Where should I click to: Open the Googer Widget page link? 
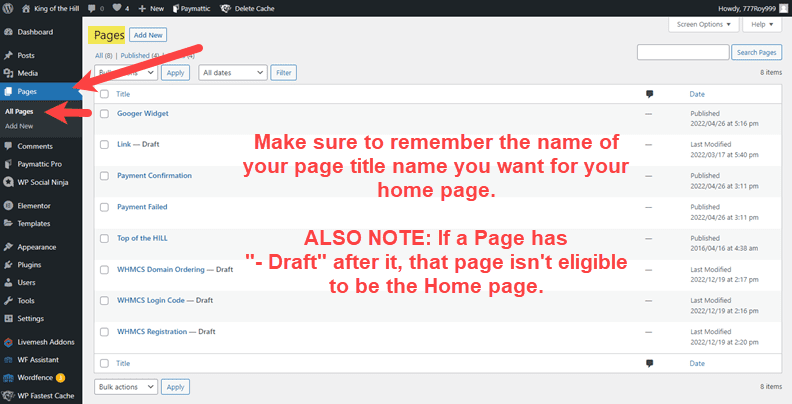tap(143, 114)
